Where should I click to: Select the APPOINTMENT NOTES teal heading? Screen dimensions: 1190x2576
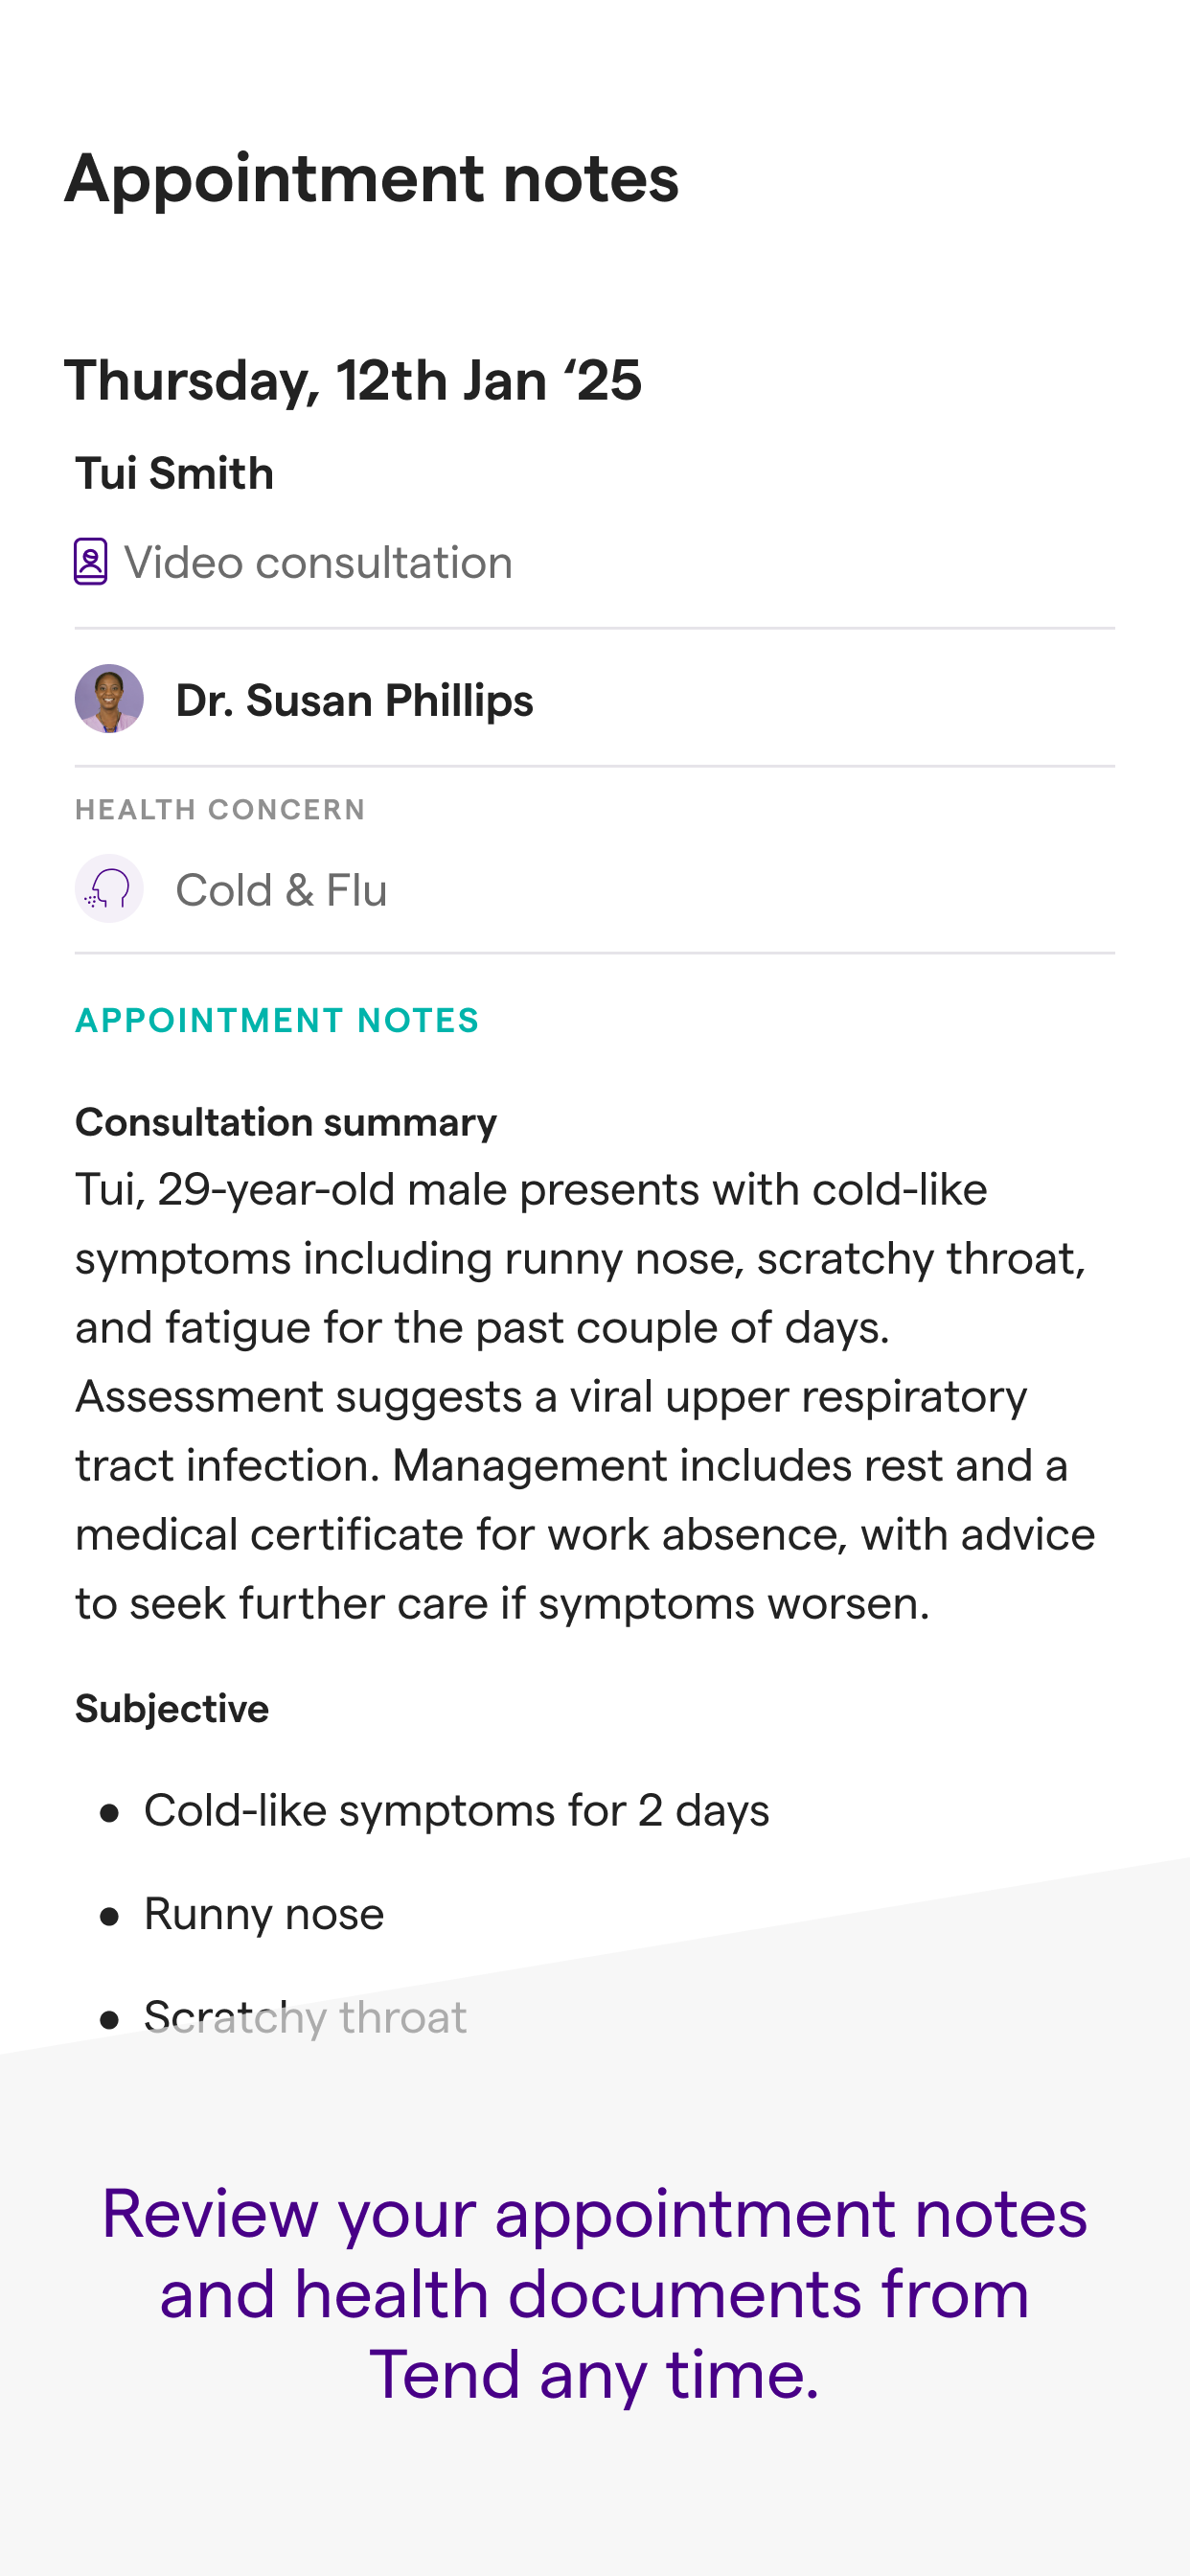tap(278, 1020)
